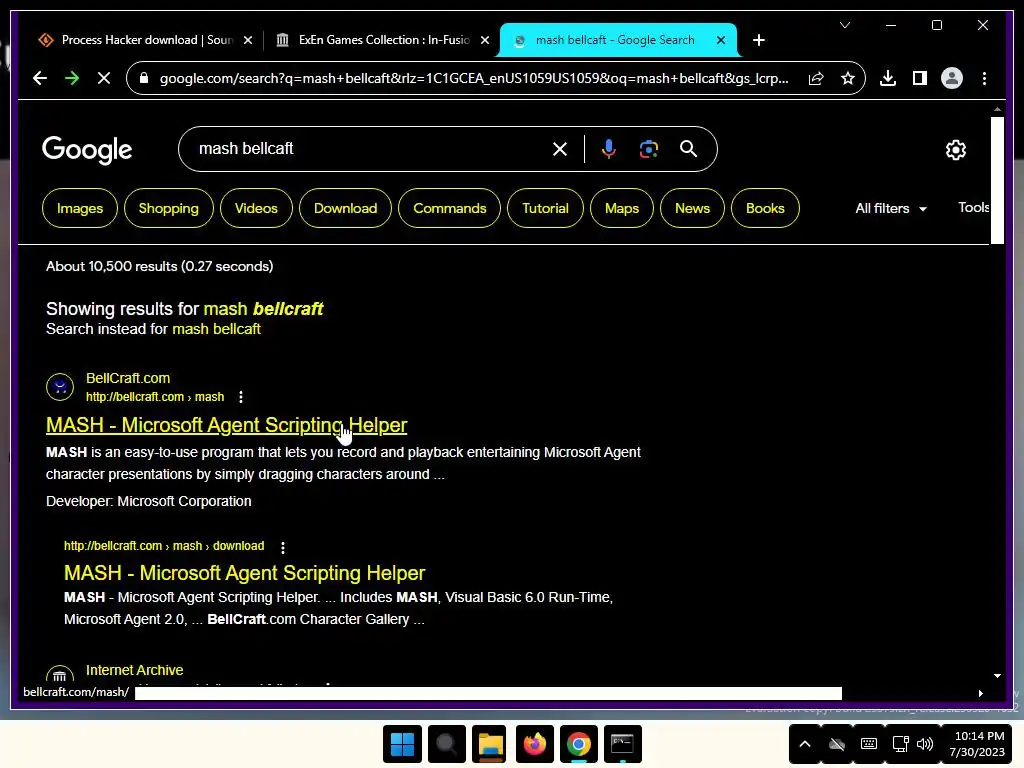
Task: Open Windows taskbar search
Action: [447, 744]
